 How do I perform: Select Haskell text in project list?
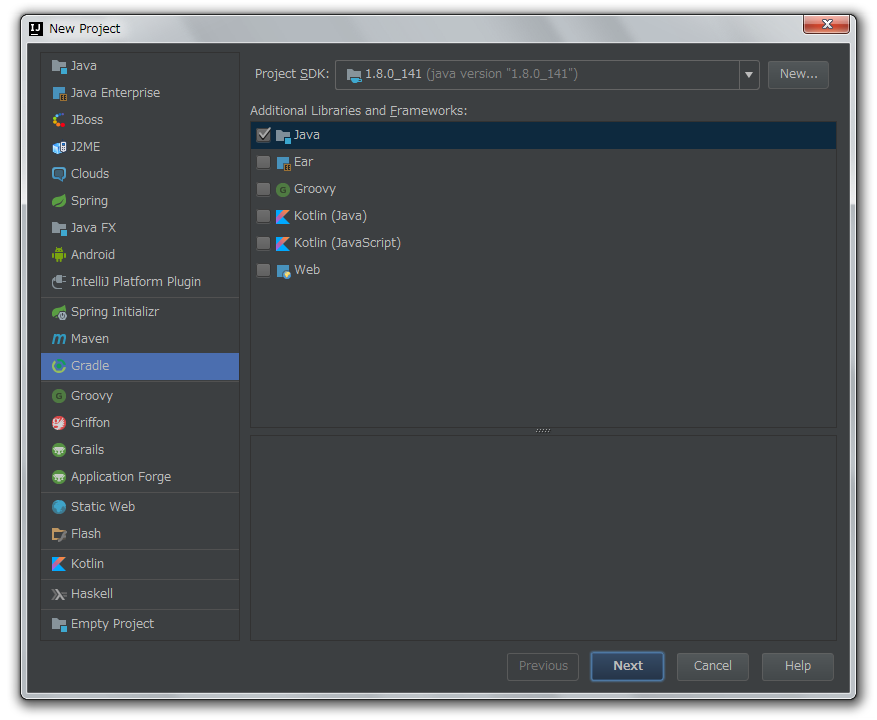tap(92, 594)
